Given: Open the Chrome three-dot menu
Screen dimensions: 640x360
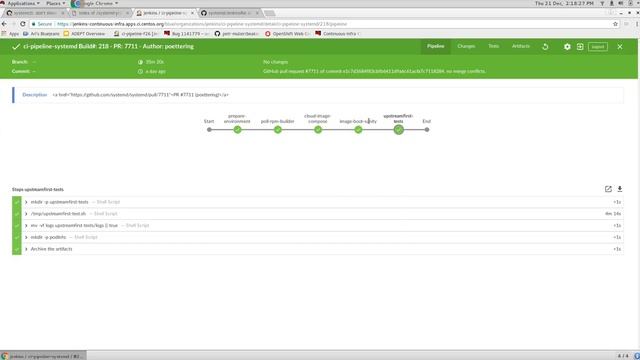Looking at the screenshot, I should click(637, 24).
